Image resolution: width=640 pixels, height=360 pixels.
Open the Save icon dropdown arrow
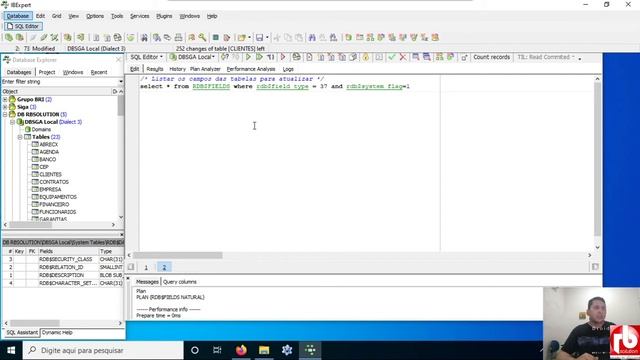267,38
